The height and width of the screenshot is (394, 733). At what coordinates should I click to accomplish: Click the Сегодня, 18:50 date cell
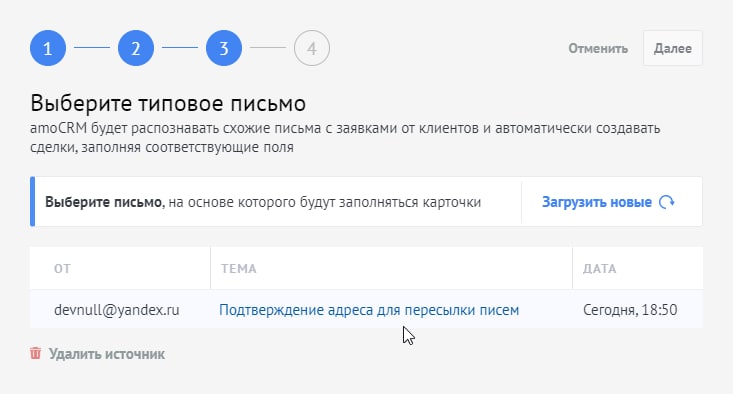(x=630, y=310)
